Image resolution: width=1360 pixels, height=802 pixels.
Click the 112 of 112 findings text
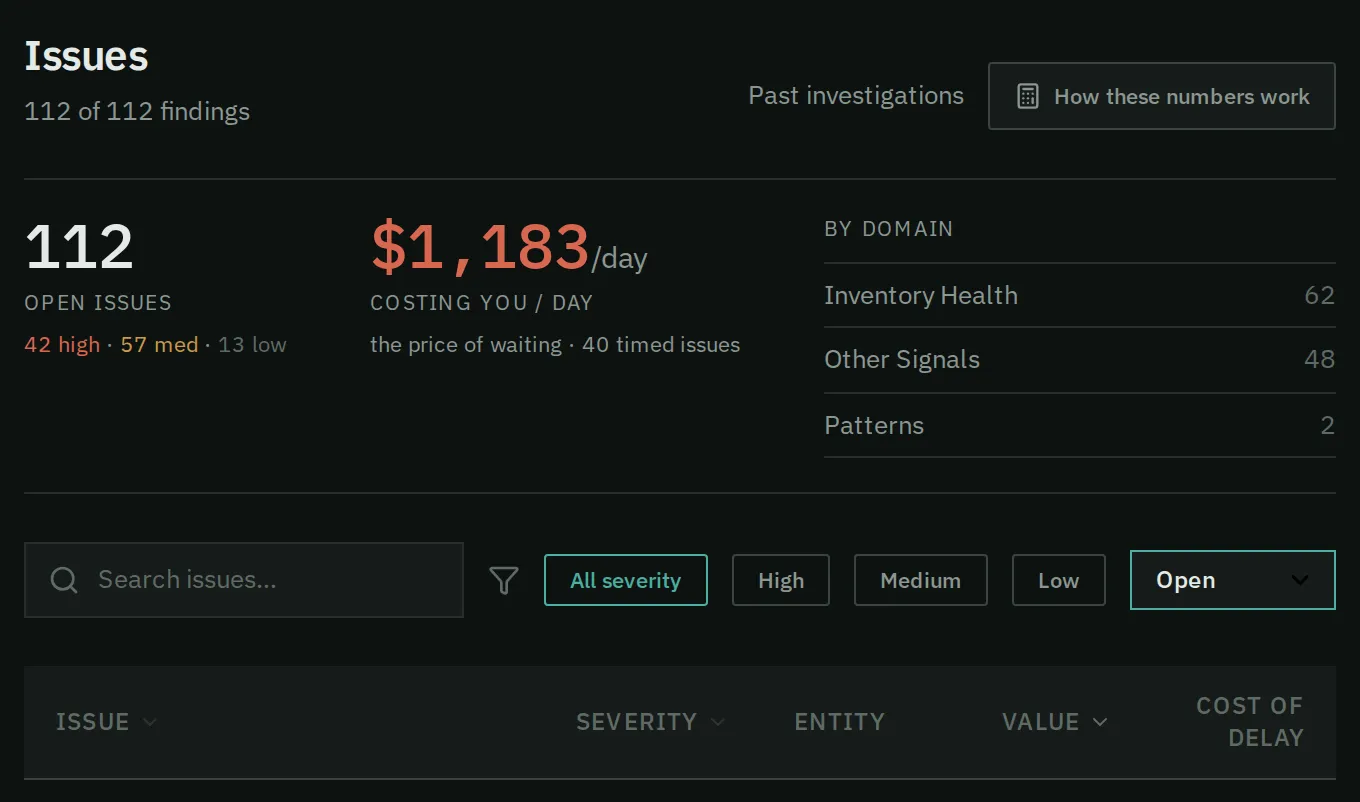[137, 111]
